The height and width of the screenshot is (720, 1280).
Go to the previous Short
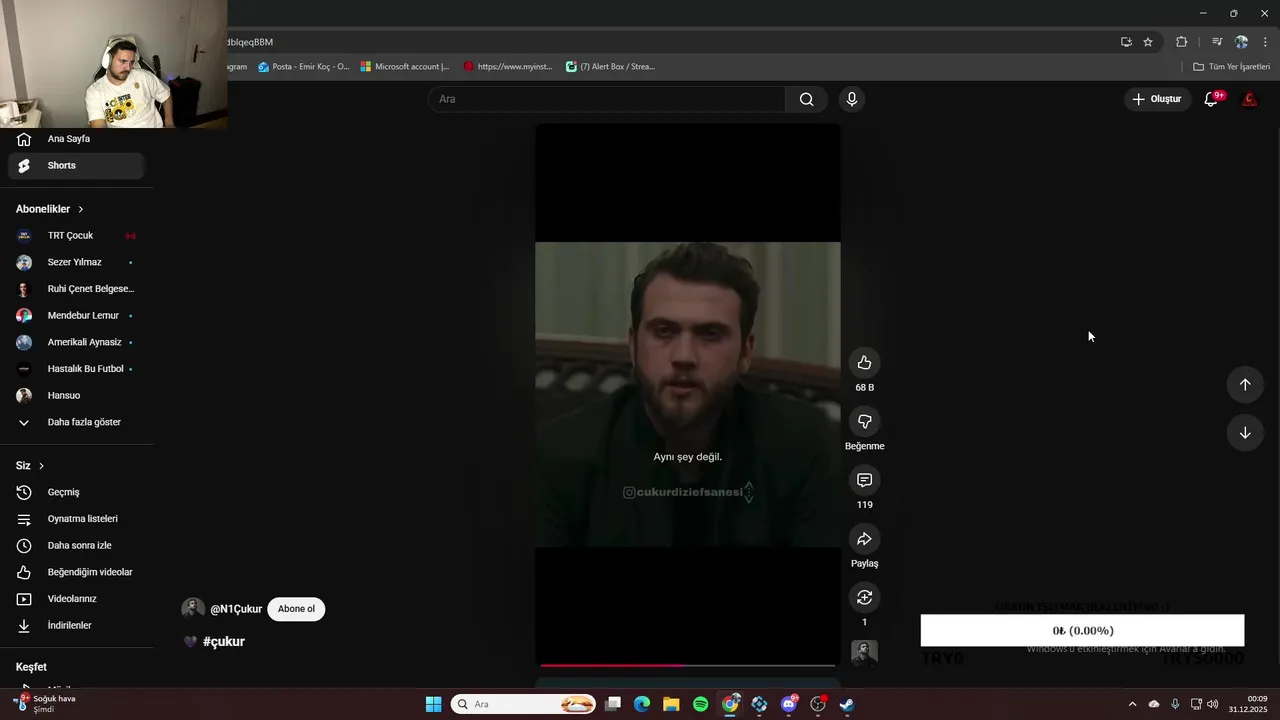(x=1245, y=384)
